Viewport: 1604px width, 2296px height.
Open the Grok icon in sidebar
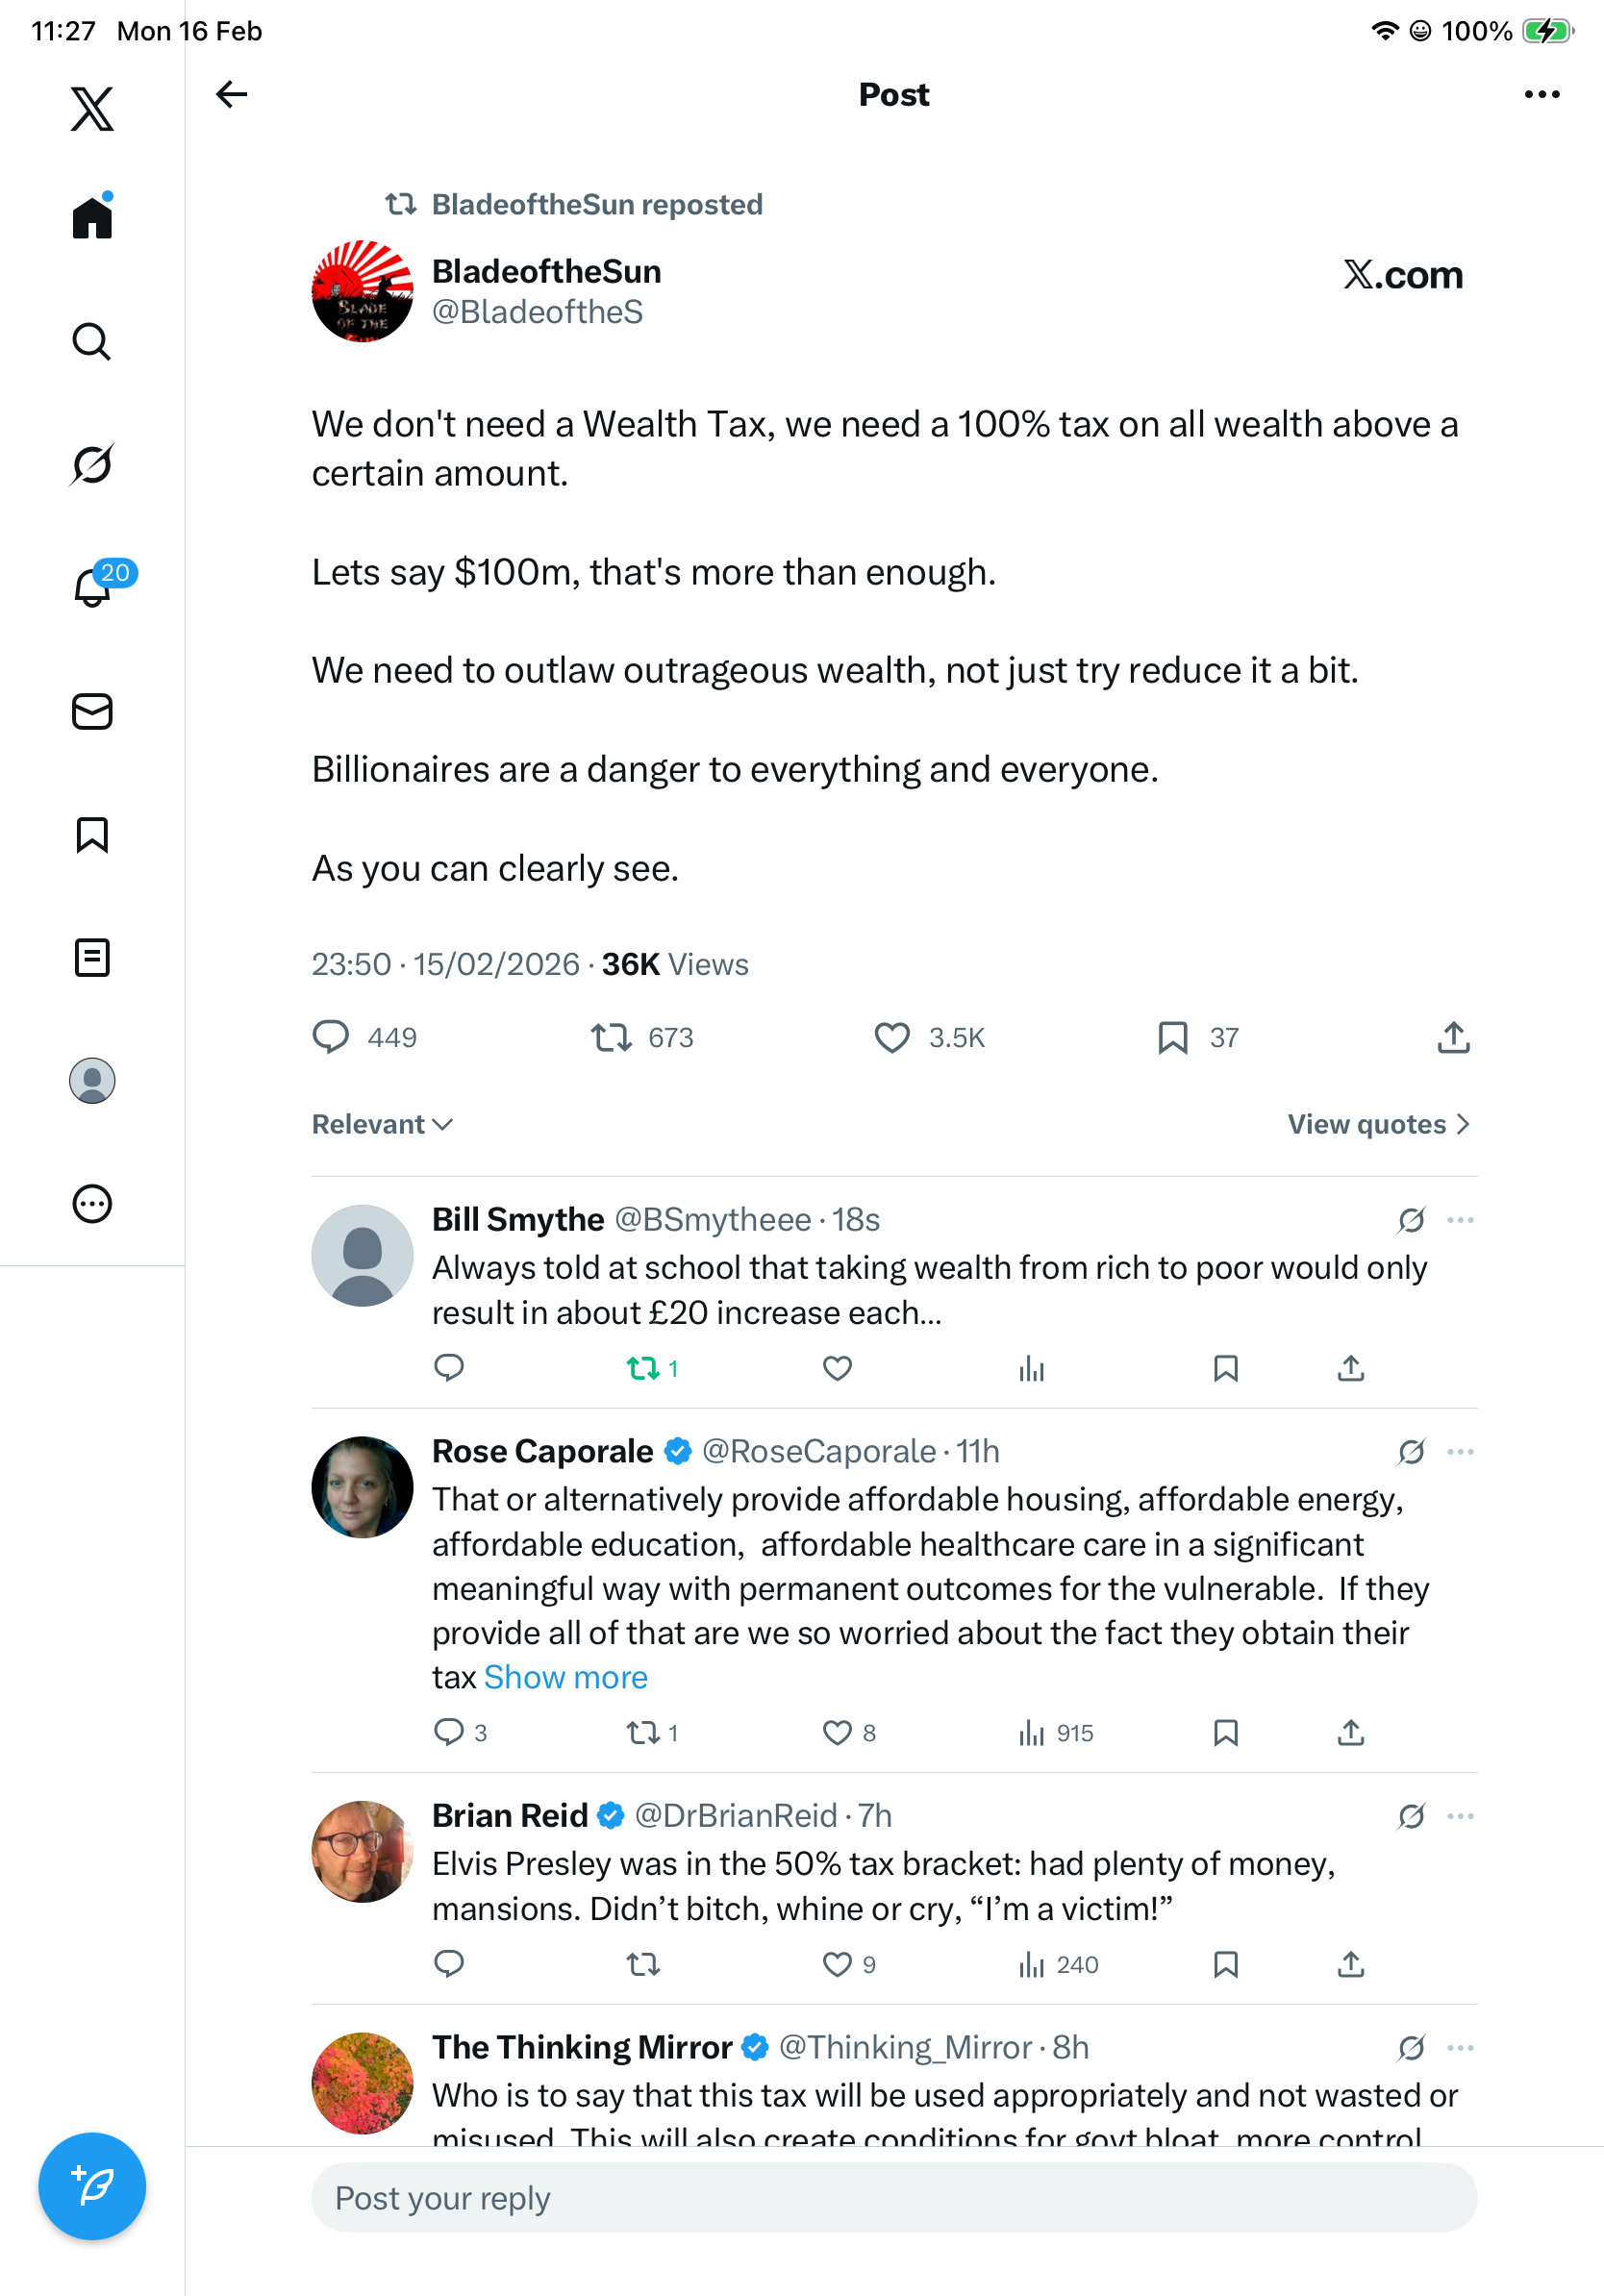coord(92,464)
